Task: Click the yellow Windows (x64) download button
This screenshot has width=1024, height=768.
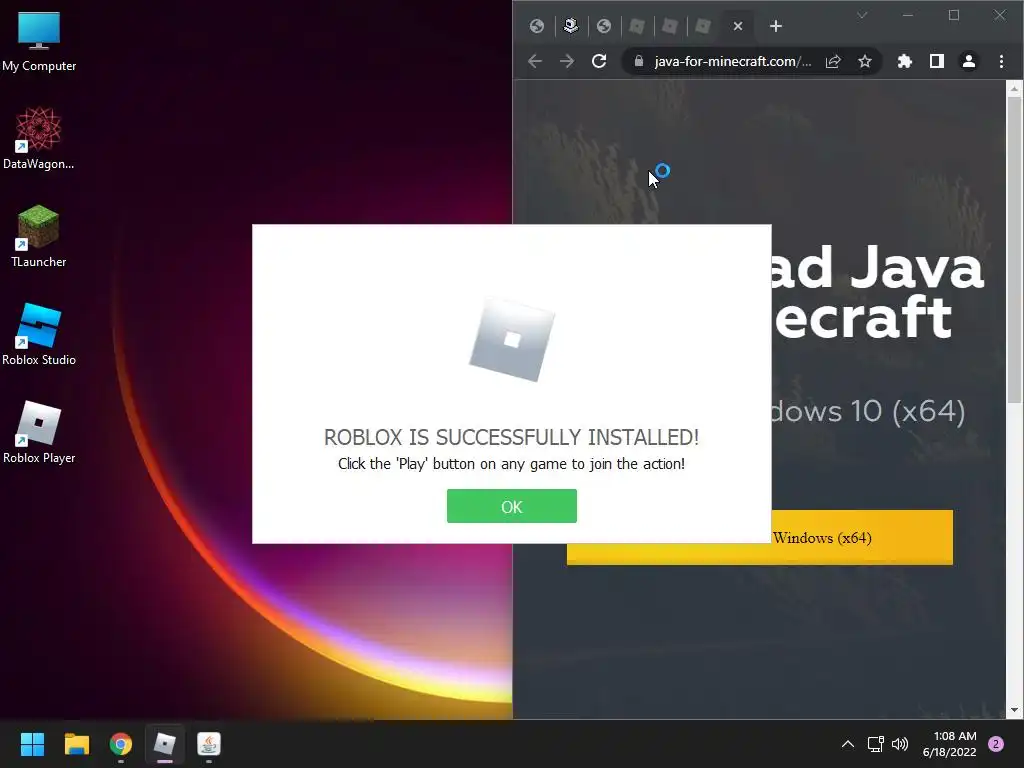Action: coord(760,537)
